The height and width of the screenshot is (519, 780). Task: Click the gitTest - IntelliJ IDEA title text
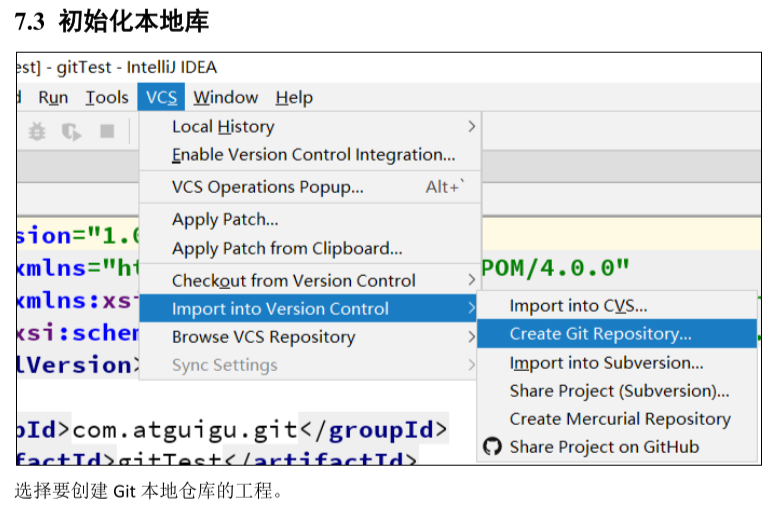point(137,67)
